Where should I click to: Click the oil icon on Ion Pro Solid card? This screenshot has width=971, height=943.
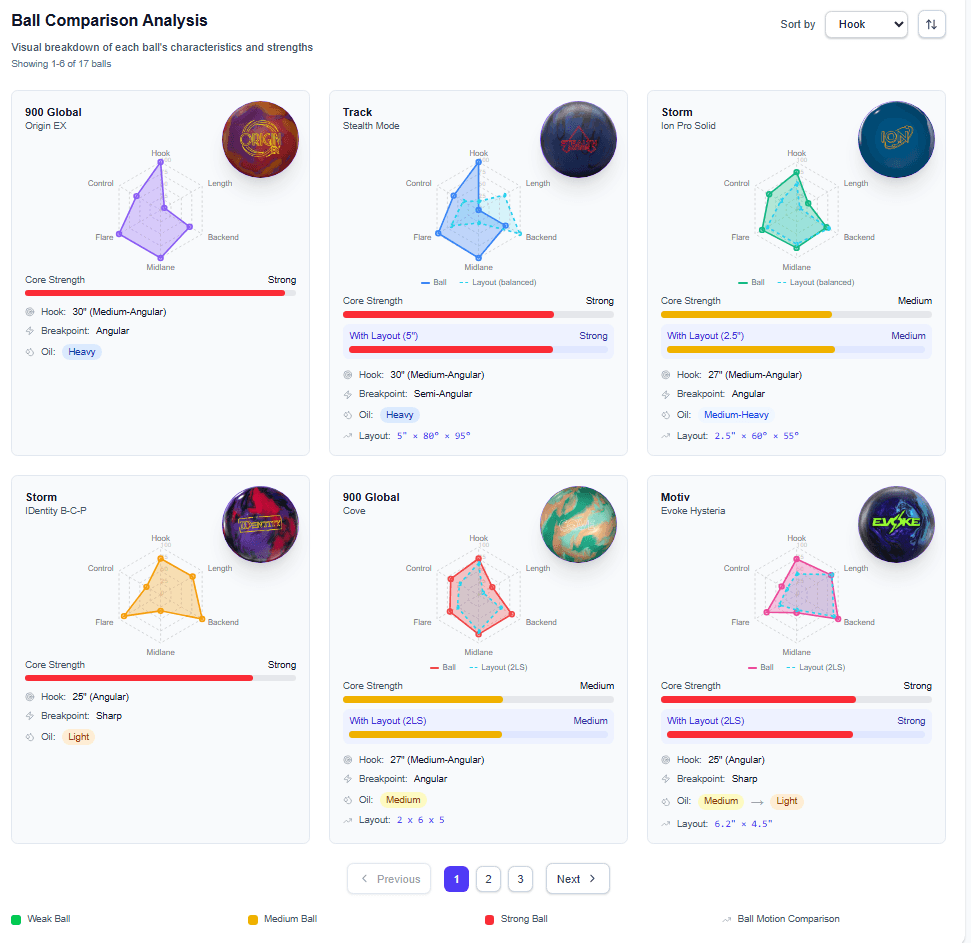click(x=666, y=415)
